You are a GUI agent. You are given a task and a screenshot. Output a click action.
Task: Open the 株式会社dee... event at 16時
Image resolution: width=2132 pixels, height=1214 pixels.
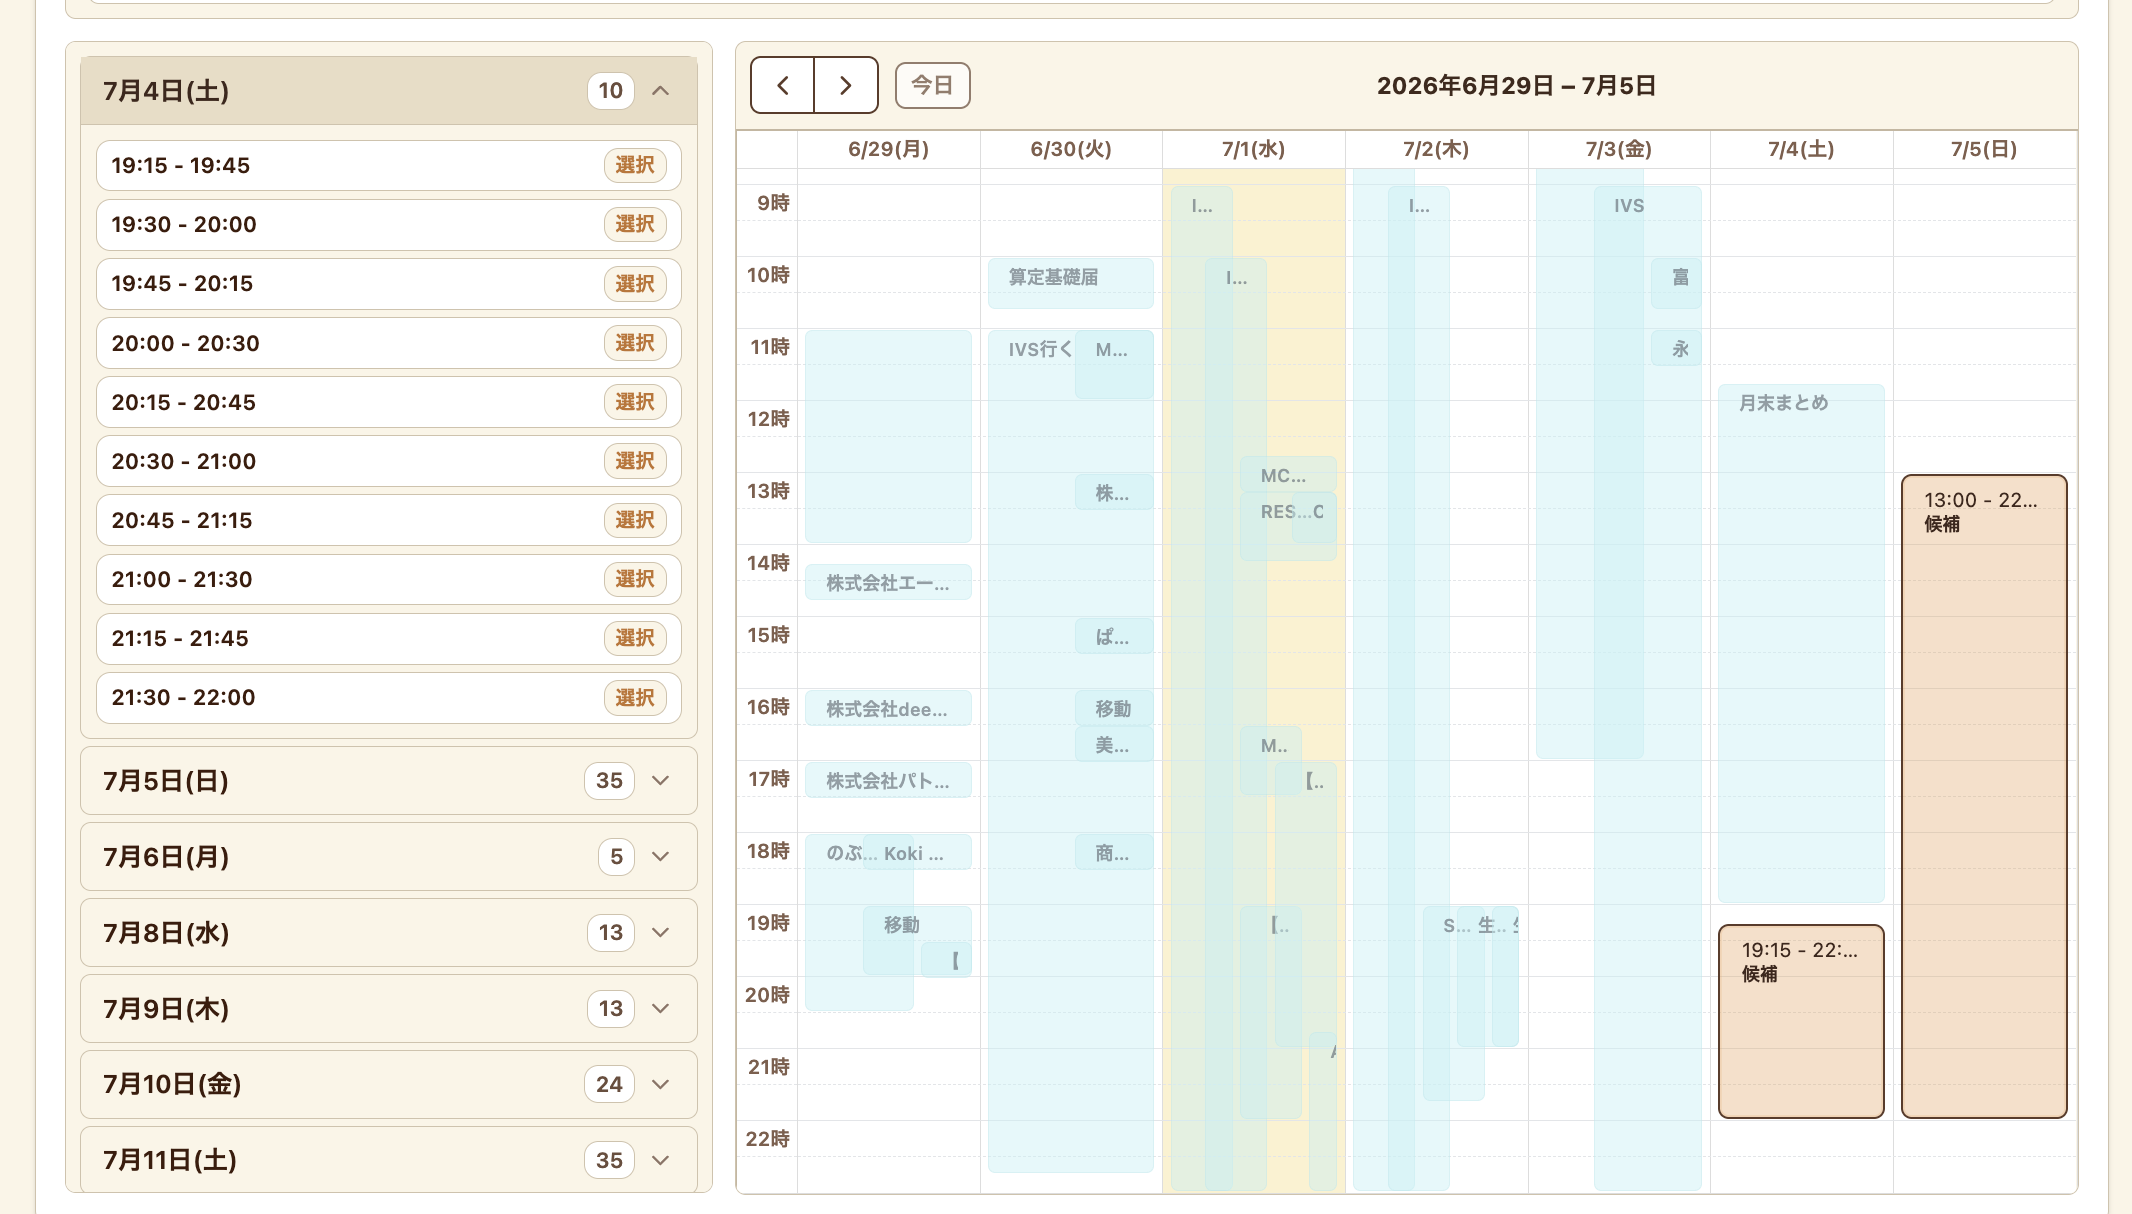click(888, 708)
